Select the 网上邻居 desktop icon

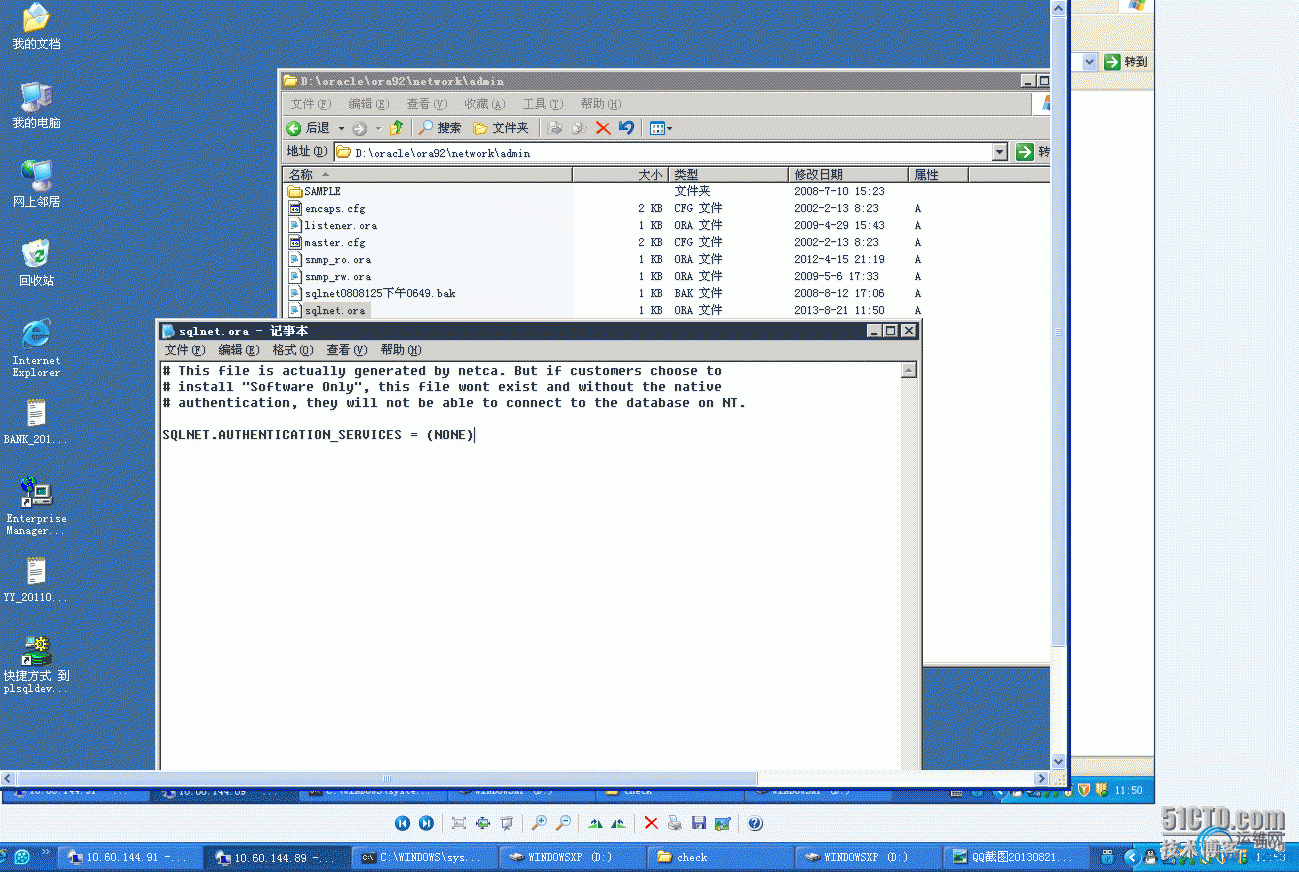tap(36, 184)
